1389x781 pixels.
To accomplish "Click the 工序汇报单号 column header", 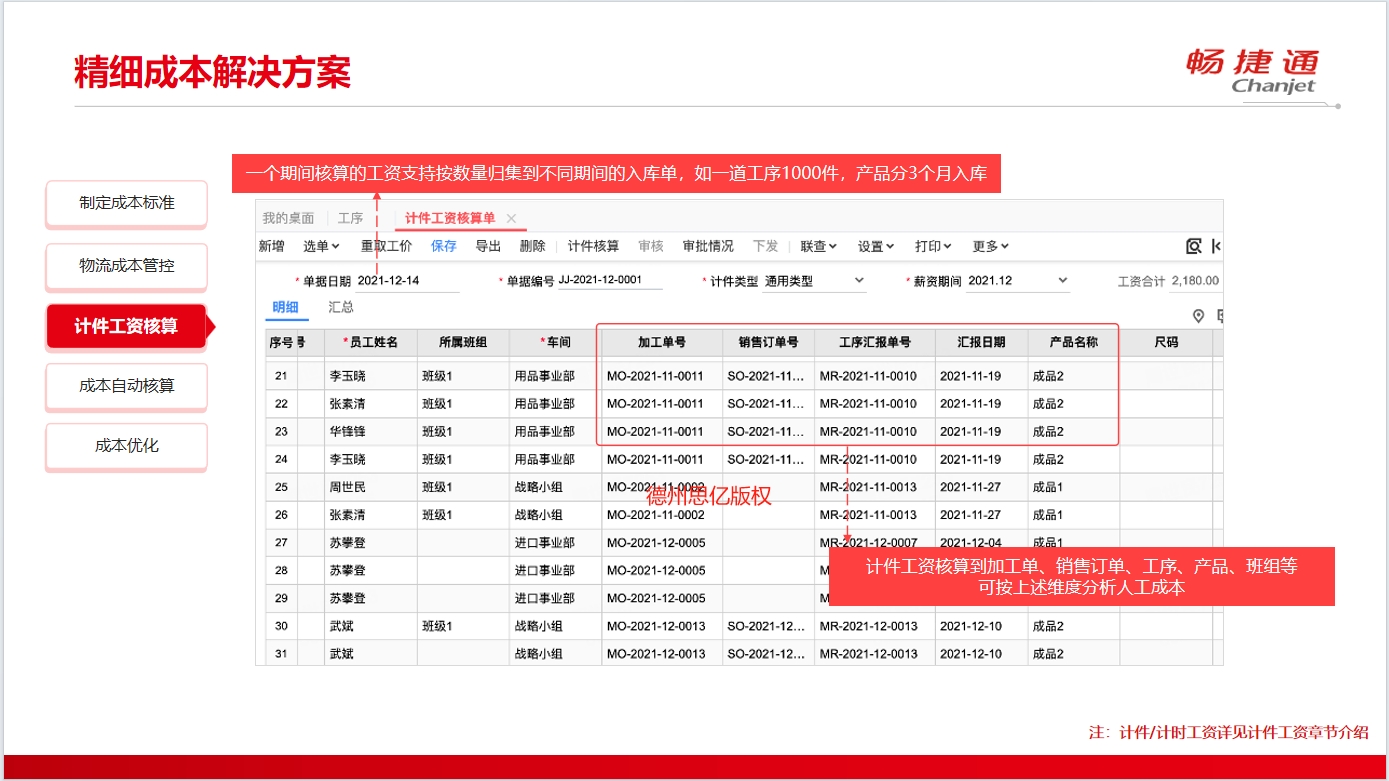I will click(875, 343).
